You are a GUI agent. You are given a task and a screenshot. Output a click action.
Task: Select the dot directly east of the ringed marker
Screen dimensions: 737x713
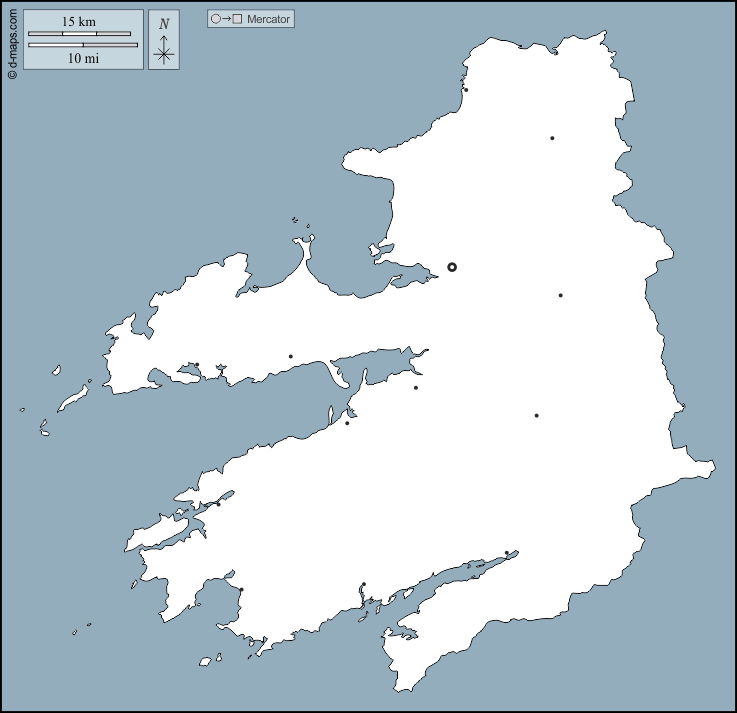(x=561, y=295)
